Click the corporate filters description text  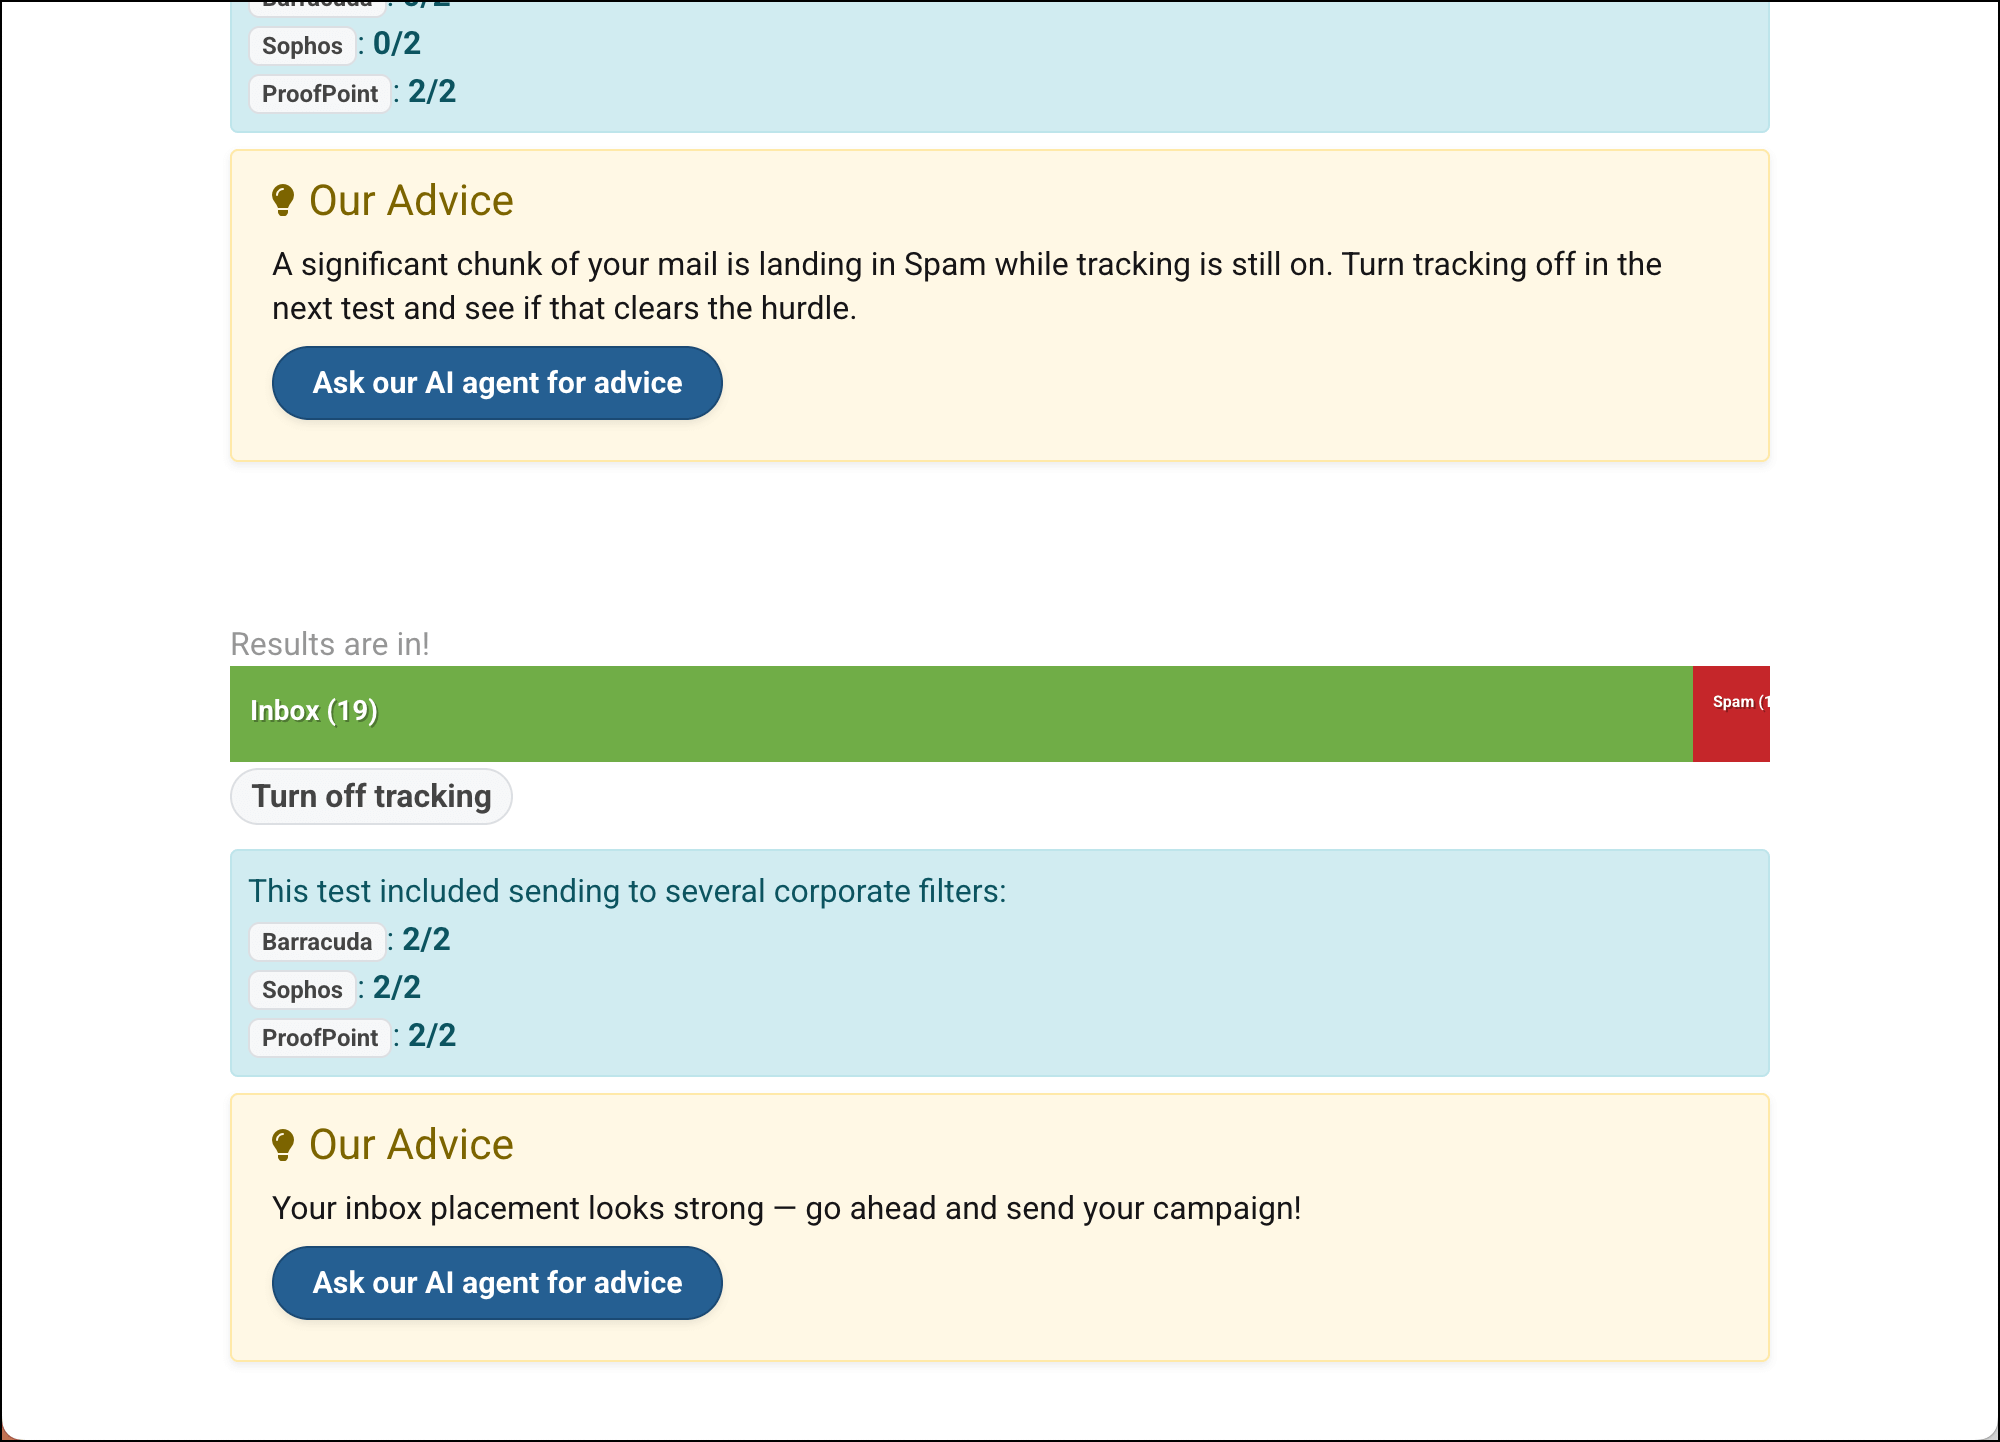(627, 890)
